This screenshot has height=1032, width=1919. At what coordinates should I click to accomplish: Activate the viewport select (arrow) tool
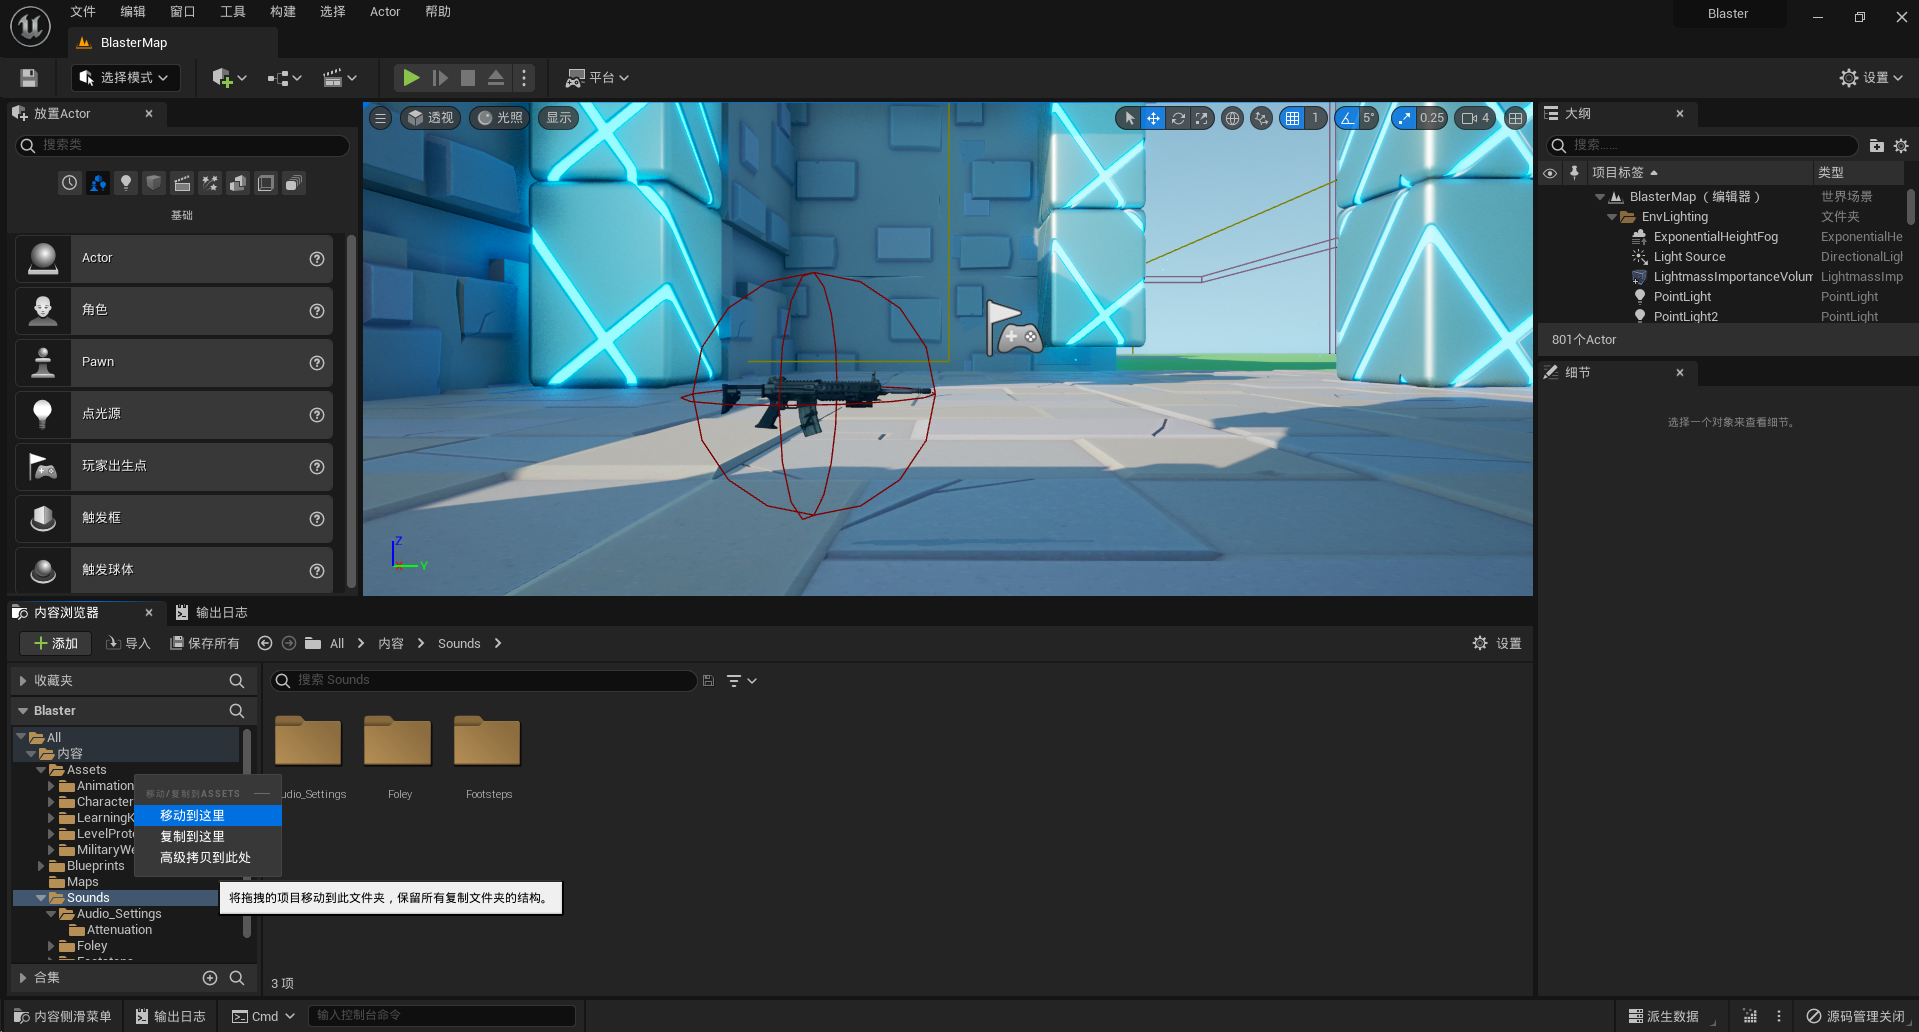1129,118
